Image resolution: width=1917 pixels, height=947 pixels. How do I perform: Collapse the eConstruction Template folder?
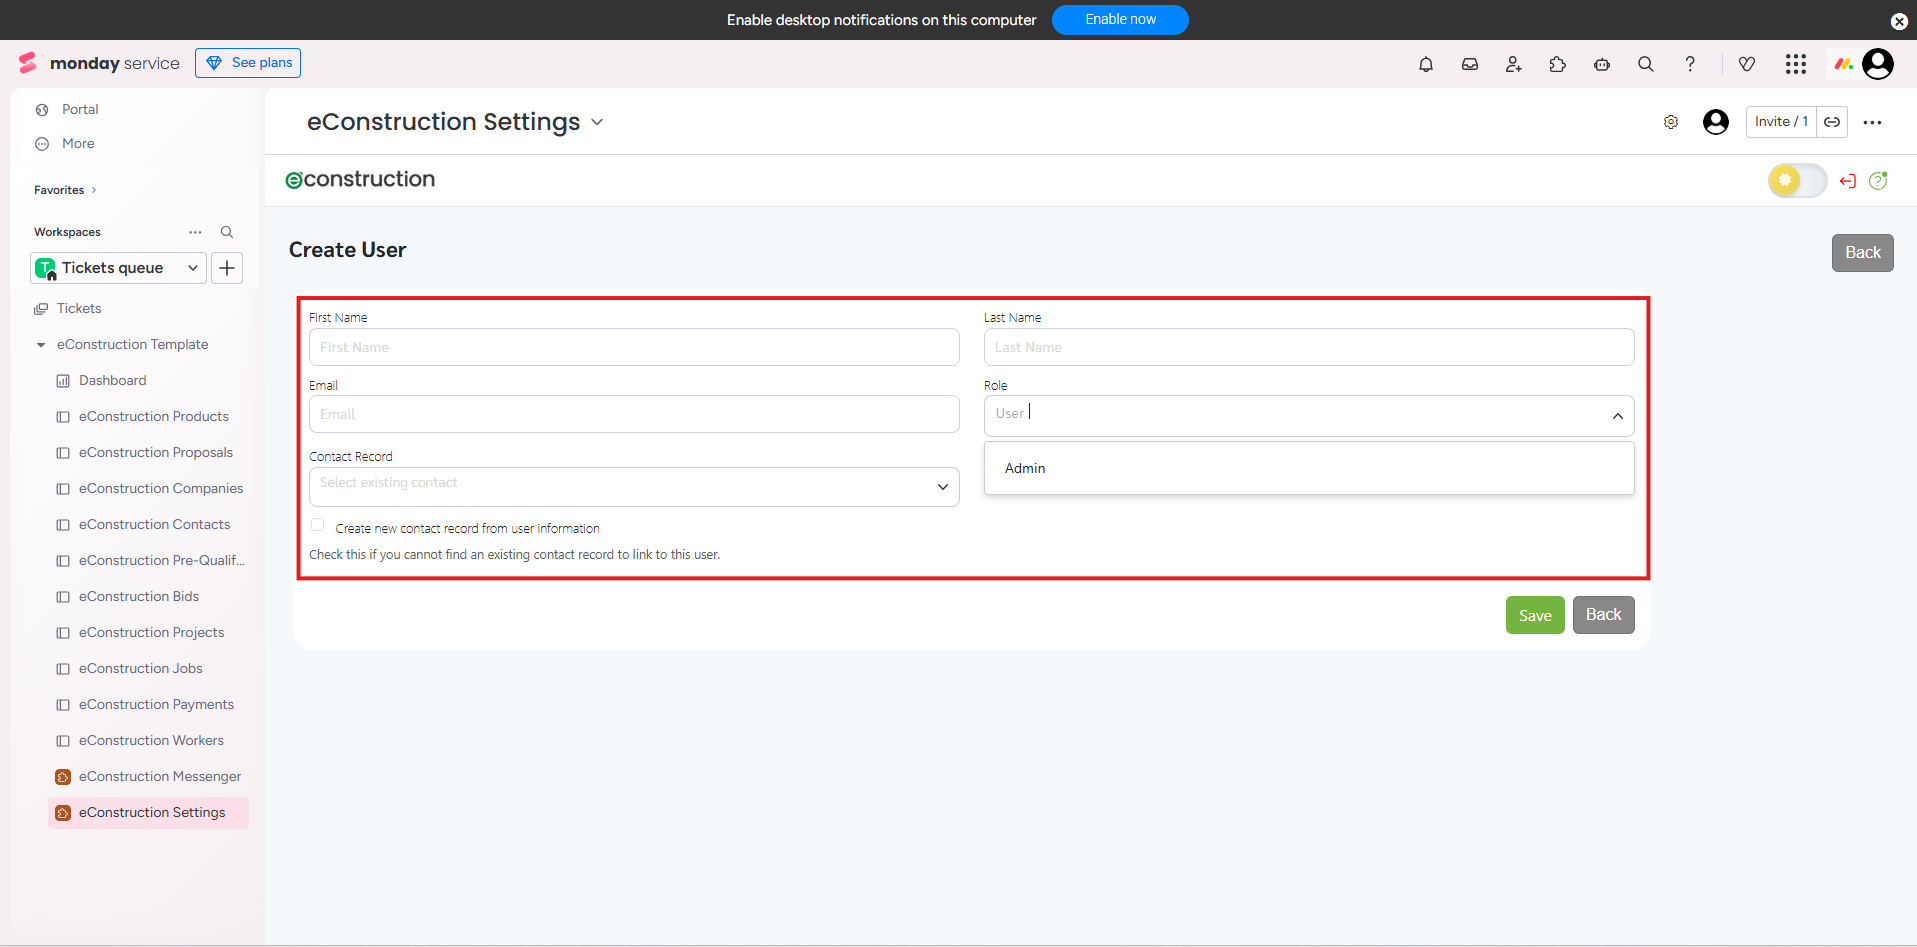click(41, 345)
